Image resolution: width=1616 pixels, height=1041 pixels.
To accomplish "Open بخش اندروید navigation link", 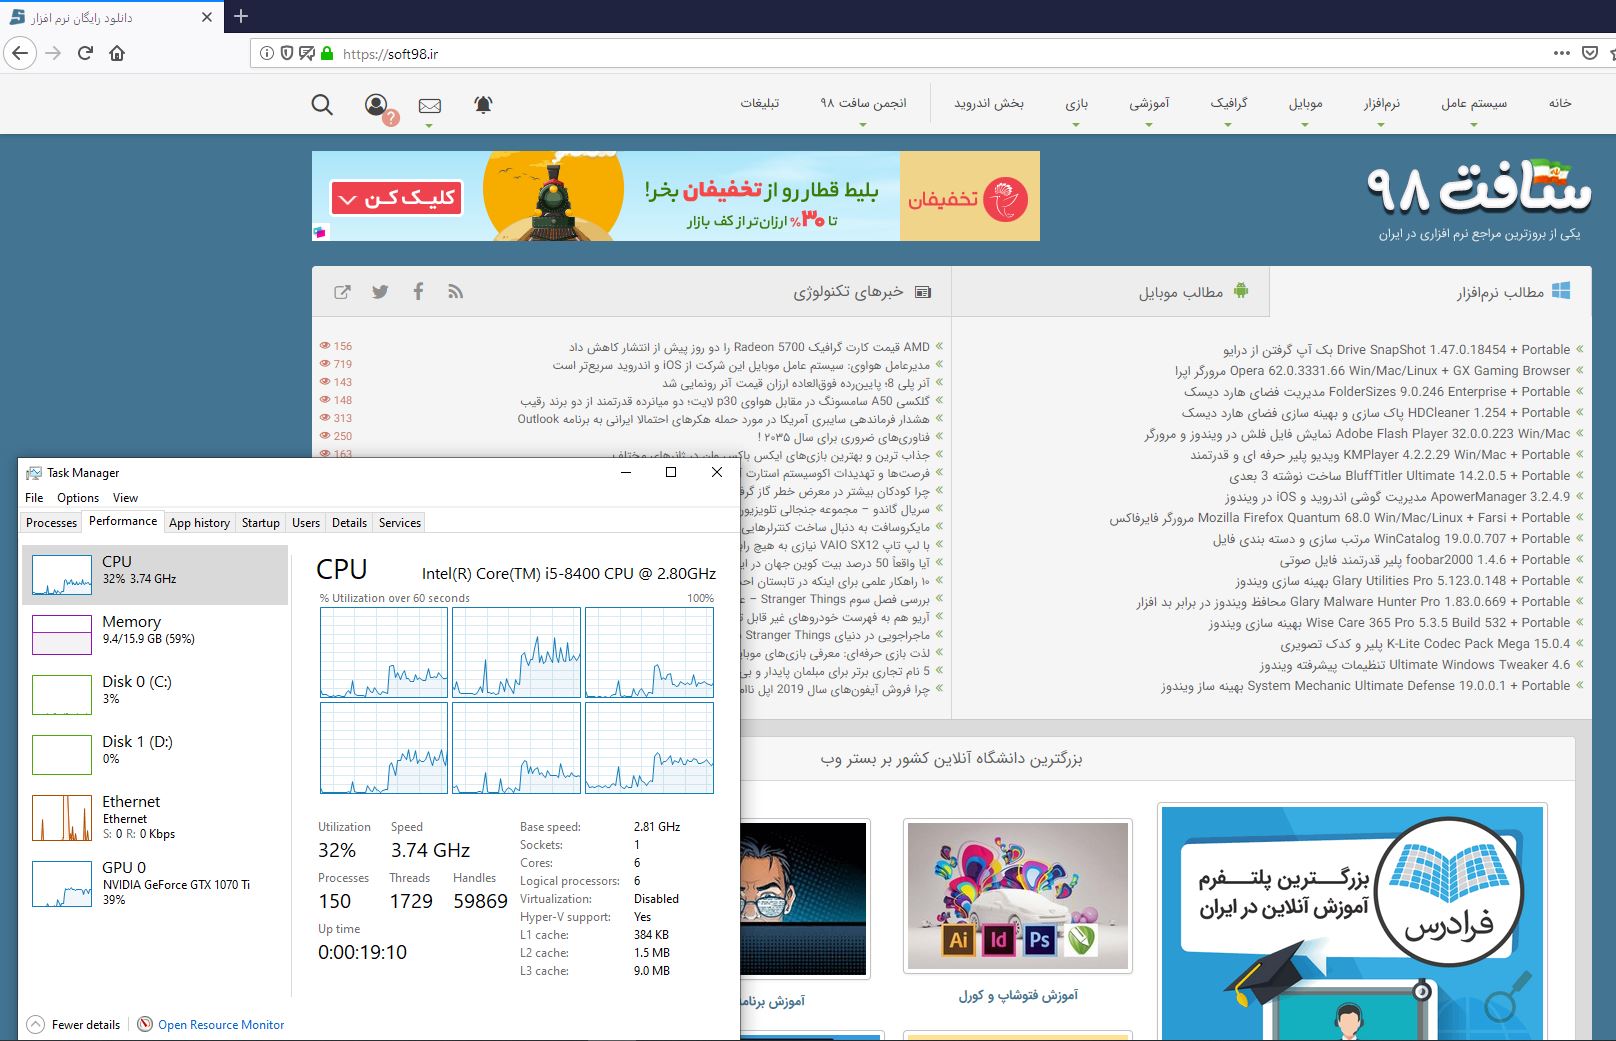I will point(988,103).
